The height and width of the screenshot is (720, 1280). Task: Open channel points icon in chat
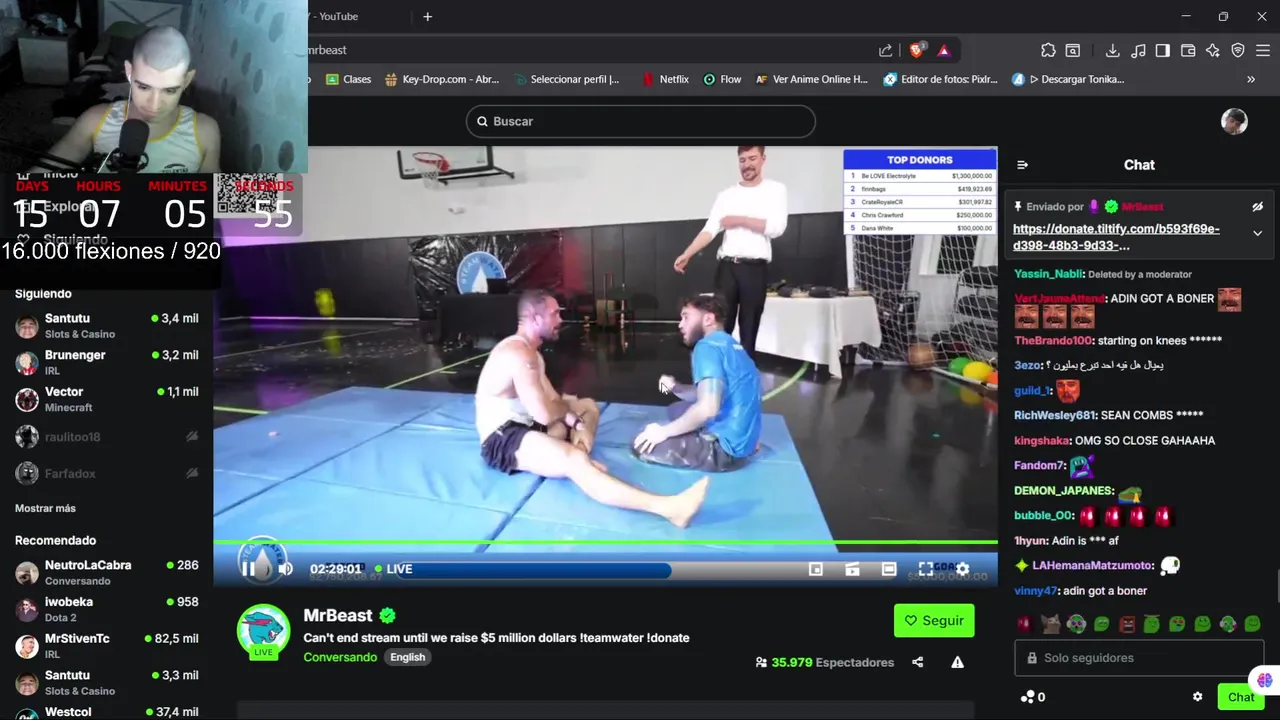coord(1032,697)
